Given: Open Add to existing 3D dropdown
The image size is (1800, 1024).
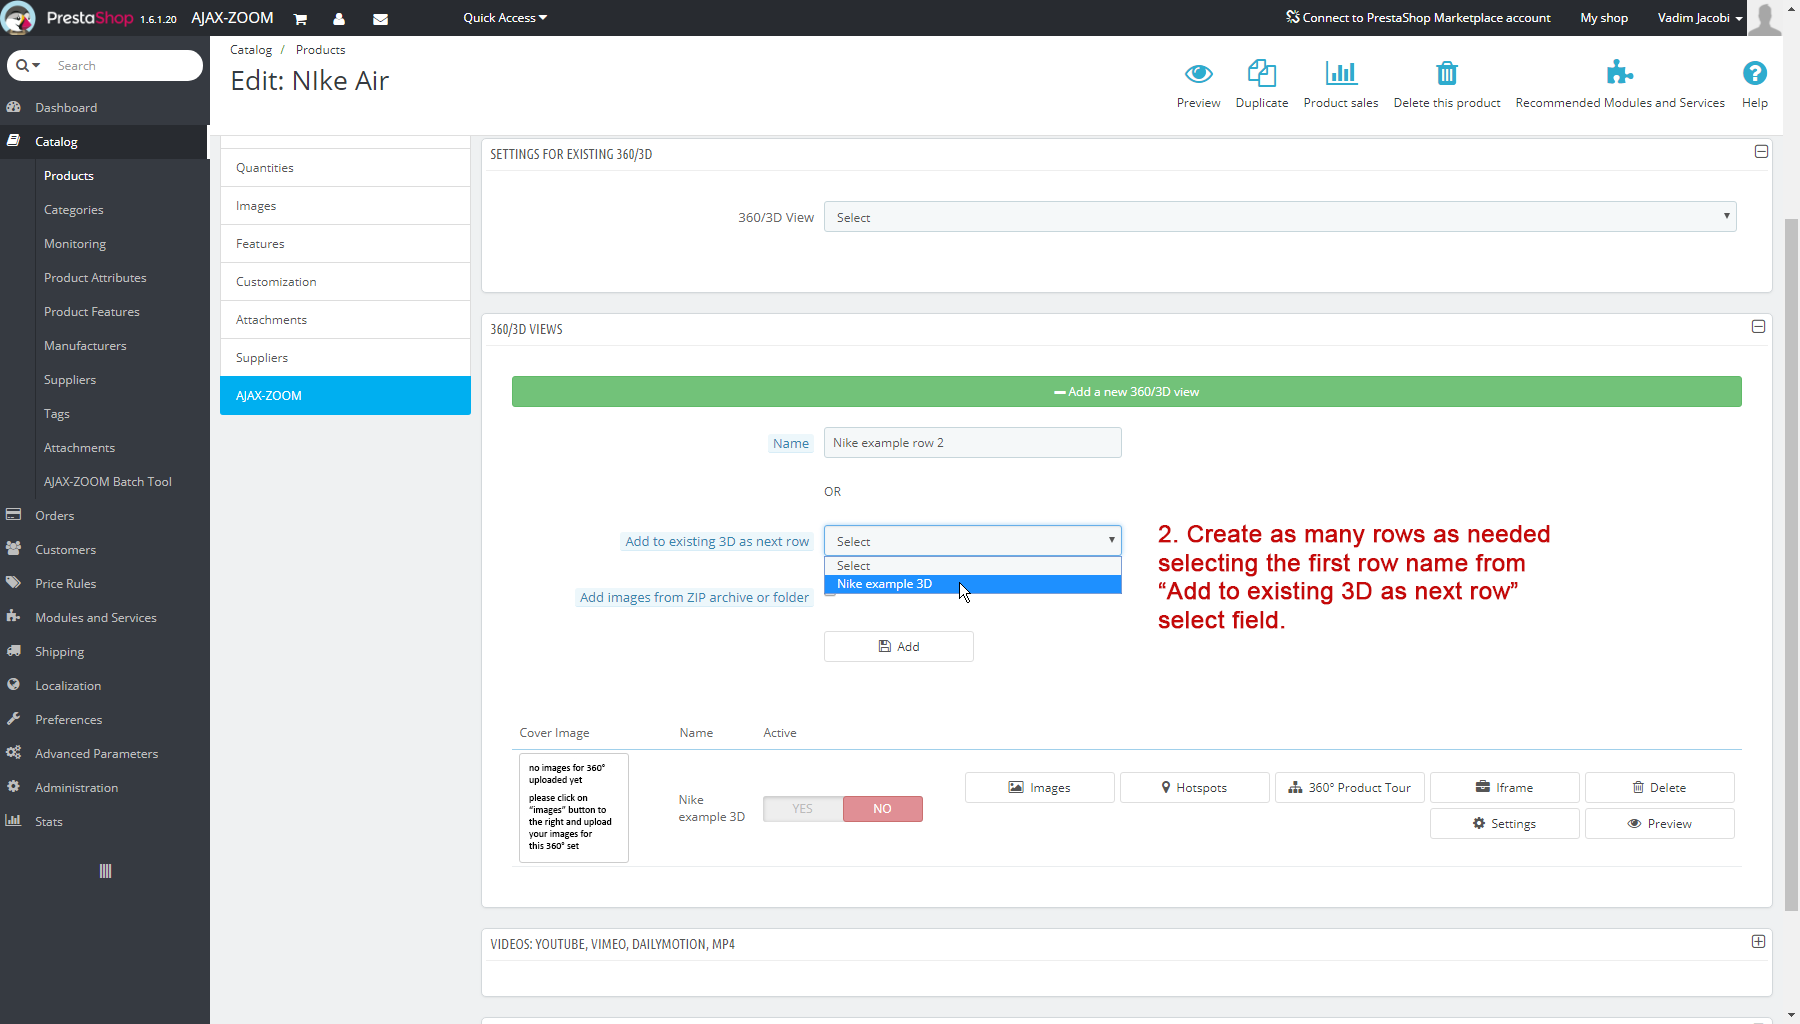Looking at the screenshot, I should tap(972, 541).
